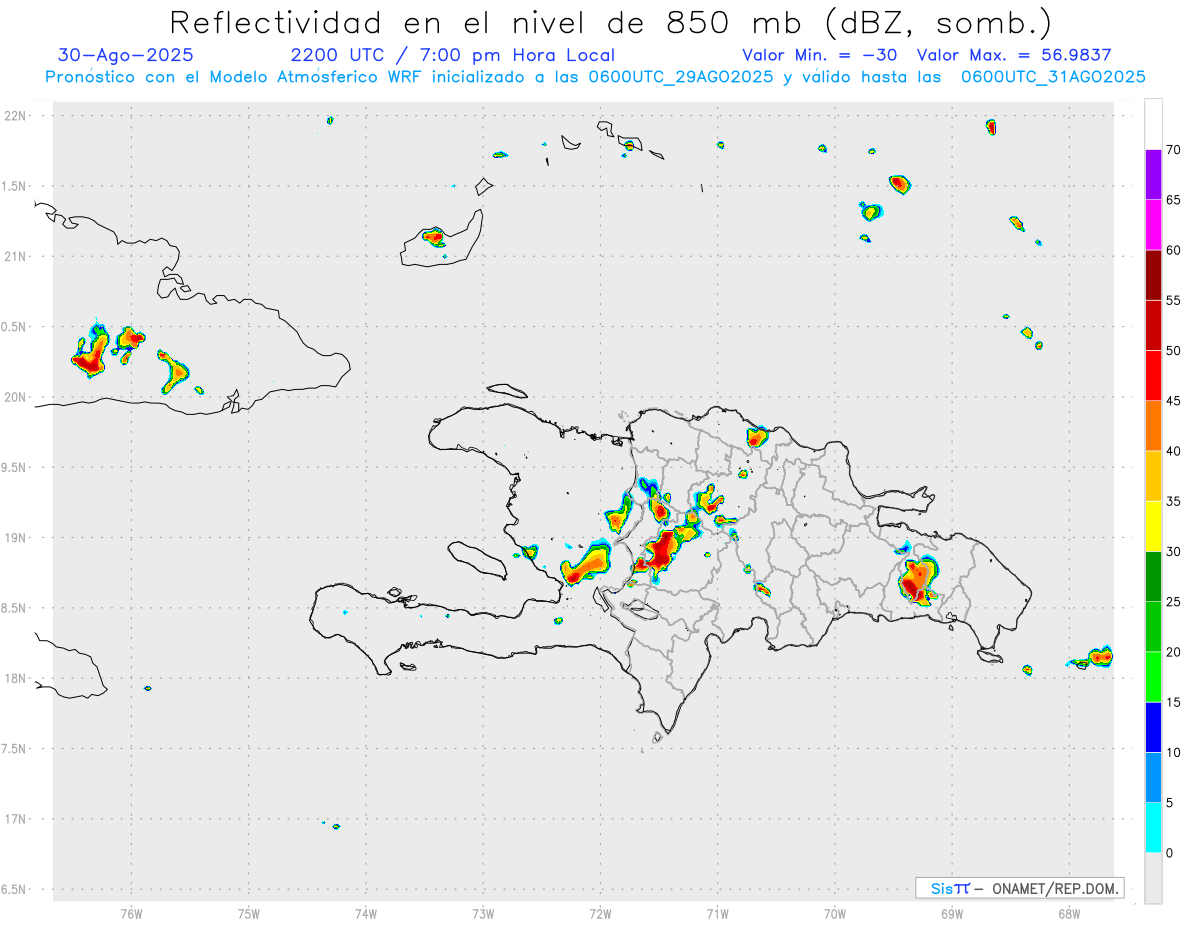Click the time text '2200 UTC / 7:00 pm Hora Local'
The width and height of the screenshot is (1200, 927).
[x=453, y=55]
